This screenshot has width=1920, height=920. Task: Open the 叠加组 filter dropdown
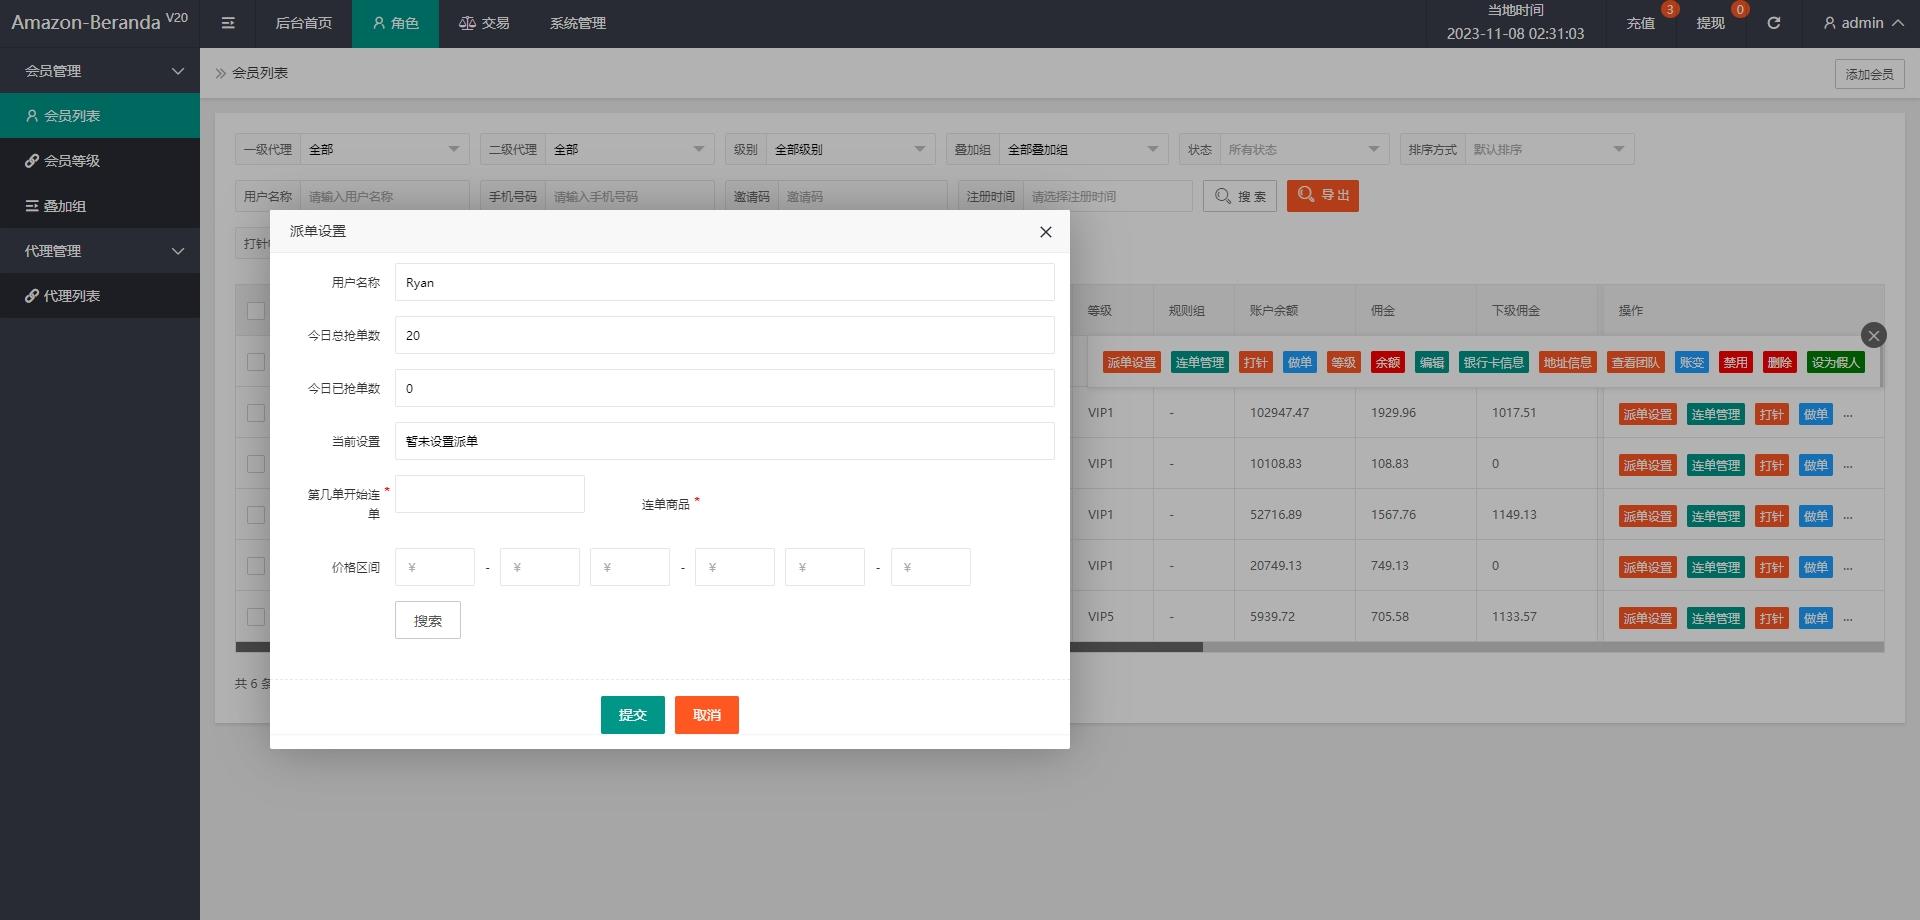point(1083,149)
